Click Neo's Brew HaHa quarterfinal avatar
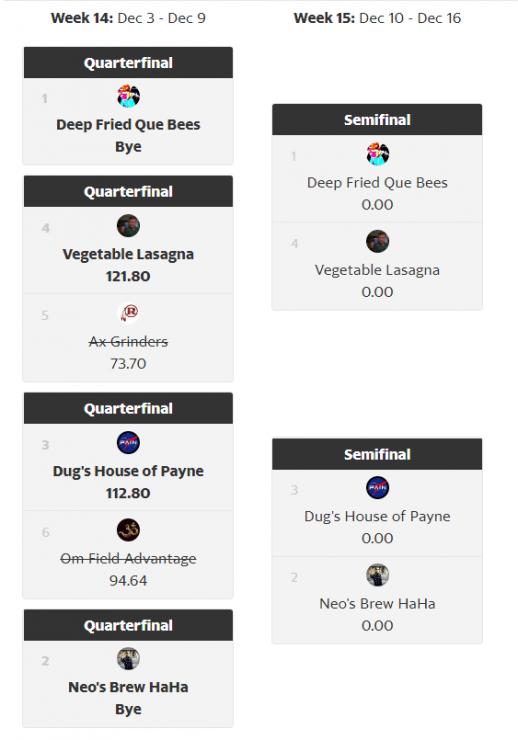The width and height of the screenshot is (518, 740). coord(128,659)
